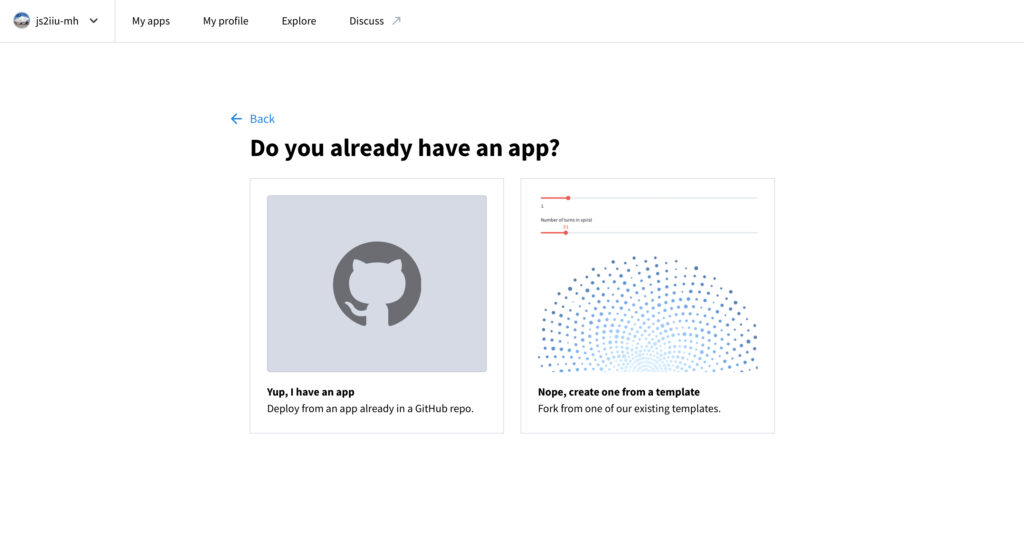Navigate to the Explore section
1024x535 pixels.
pos(298,21)
